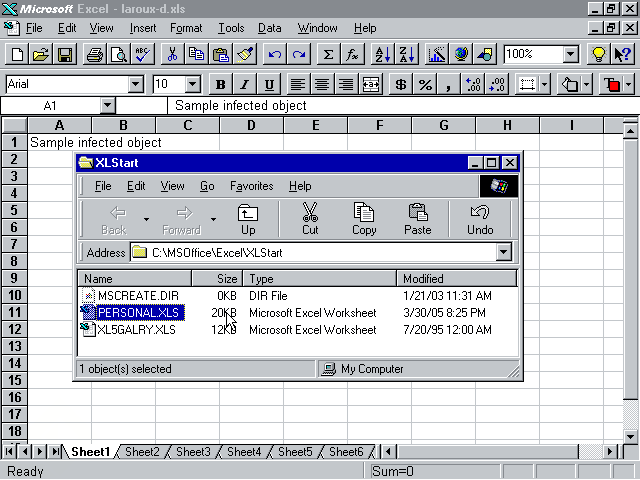
Task: Toggle Italic formatting button
Action: pyautogui.click(x=244, y=84)
